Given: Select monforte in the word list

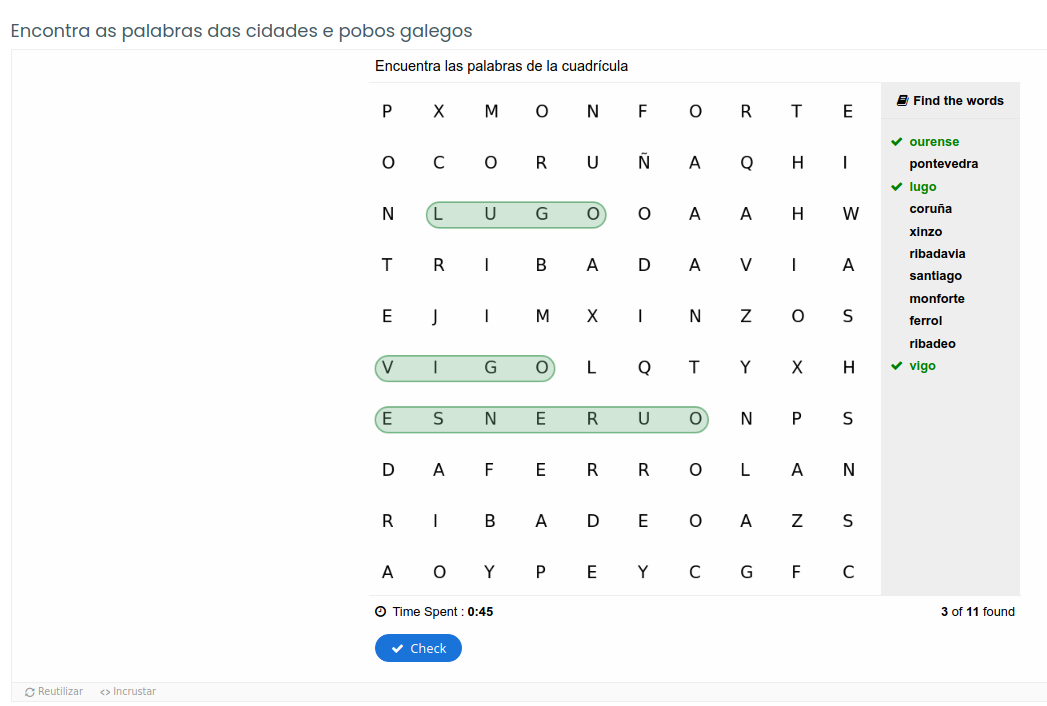Looking at the screenshot, I should point(936,298).
